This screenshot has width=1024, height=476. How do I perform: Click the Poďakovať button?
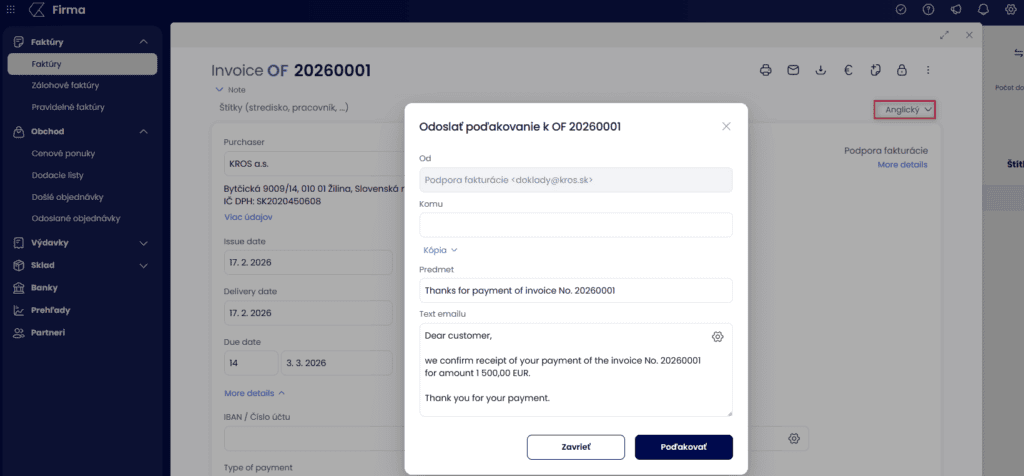(x=683, y=446)
